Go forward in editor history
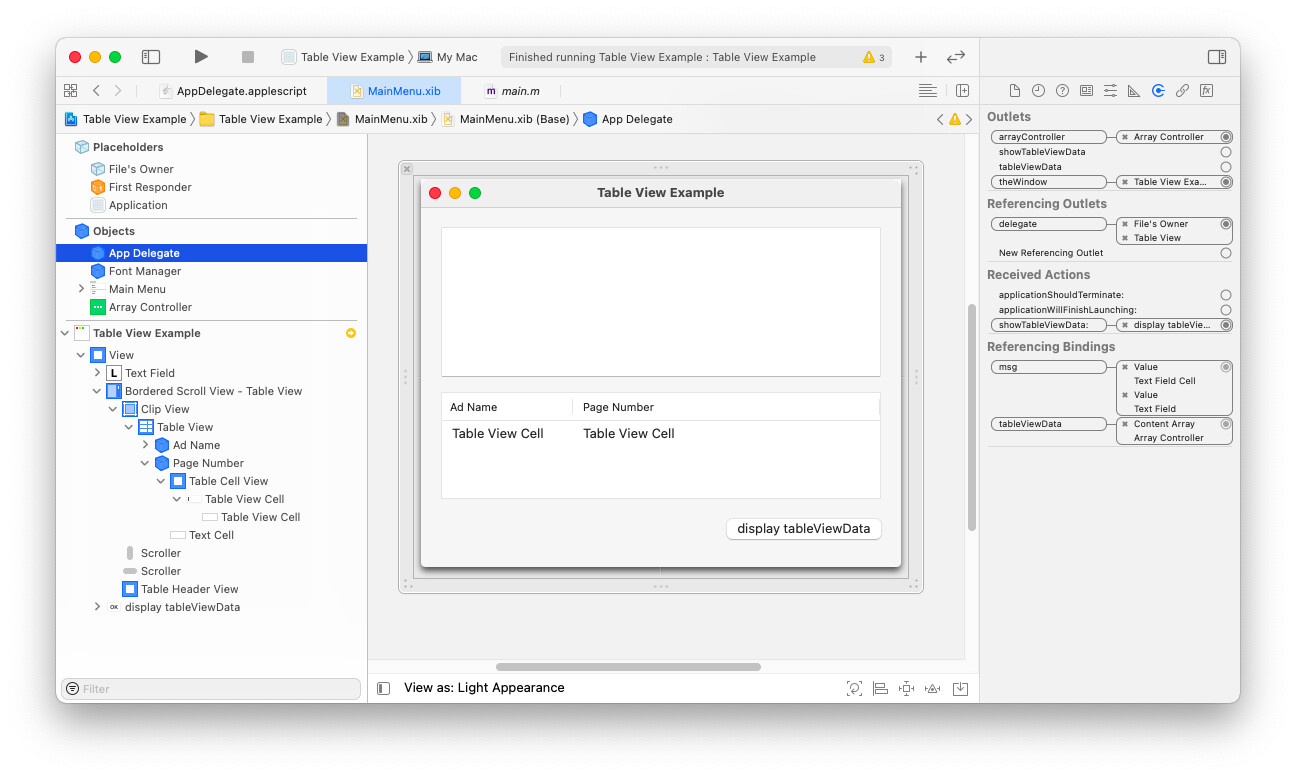Screen dimensions: 1296x777 click(118, 90)
